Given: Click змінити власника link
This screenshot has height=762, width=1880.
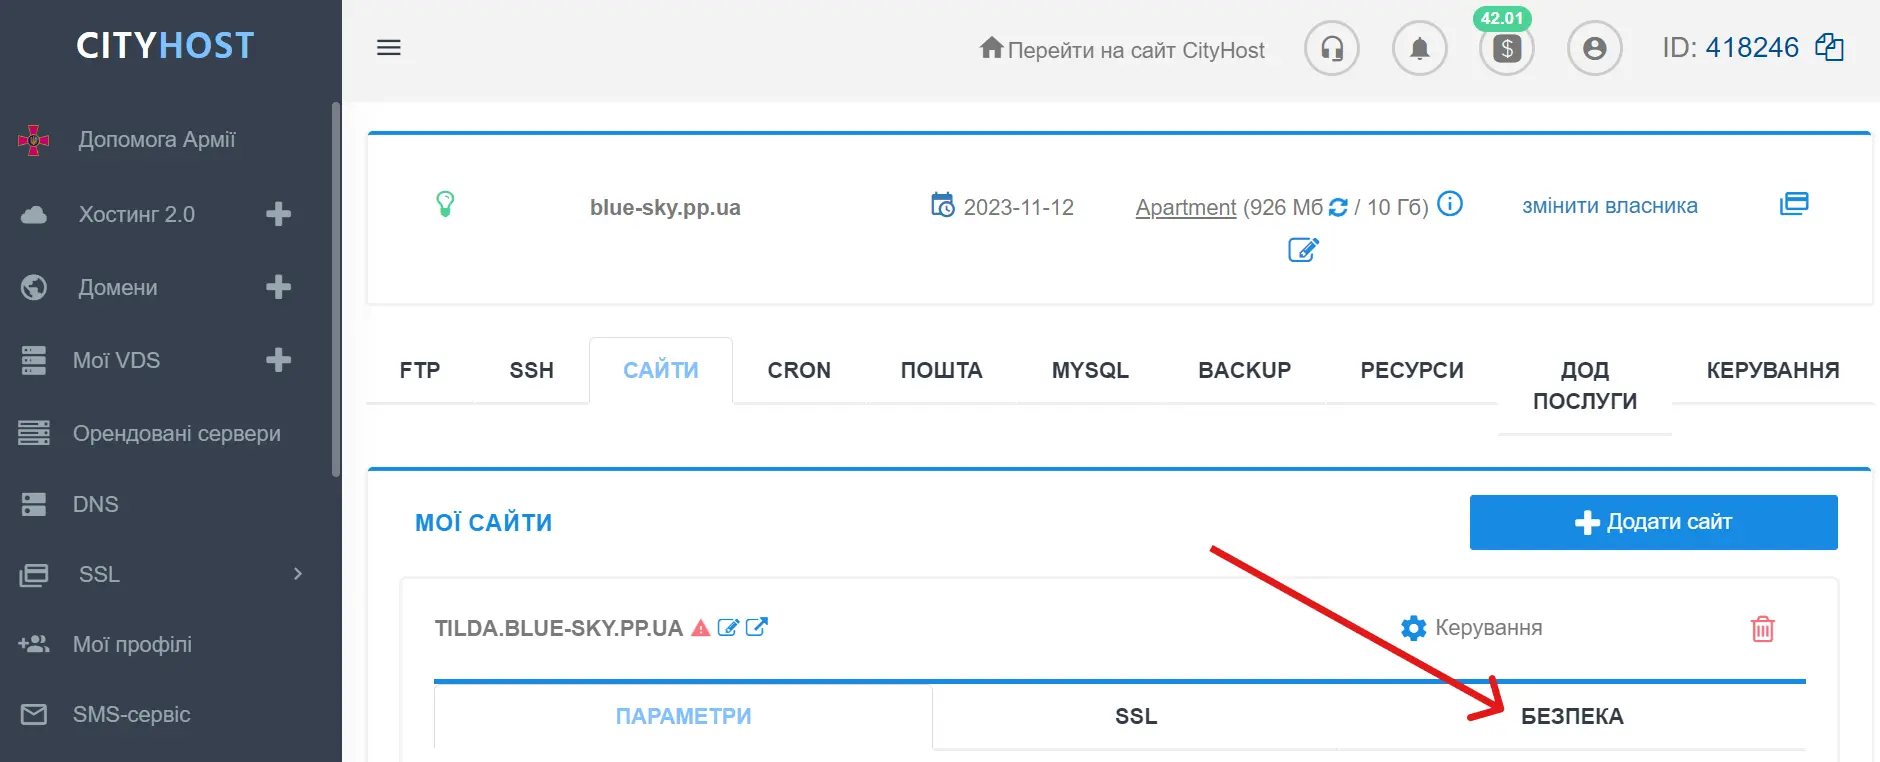Looking at the screenshot, I should tap(1609, 206).
